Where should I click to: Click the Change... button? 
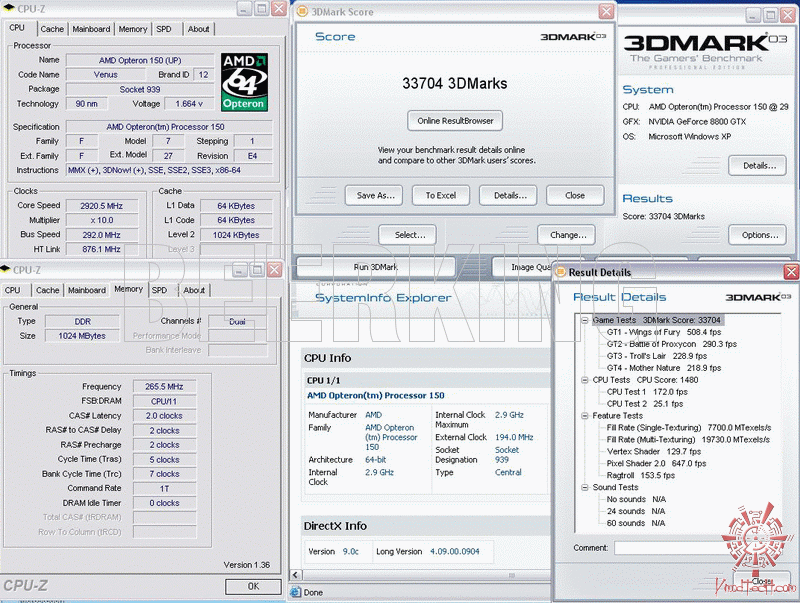[x=568, y=235]
